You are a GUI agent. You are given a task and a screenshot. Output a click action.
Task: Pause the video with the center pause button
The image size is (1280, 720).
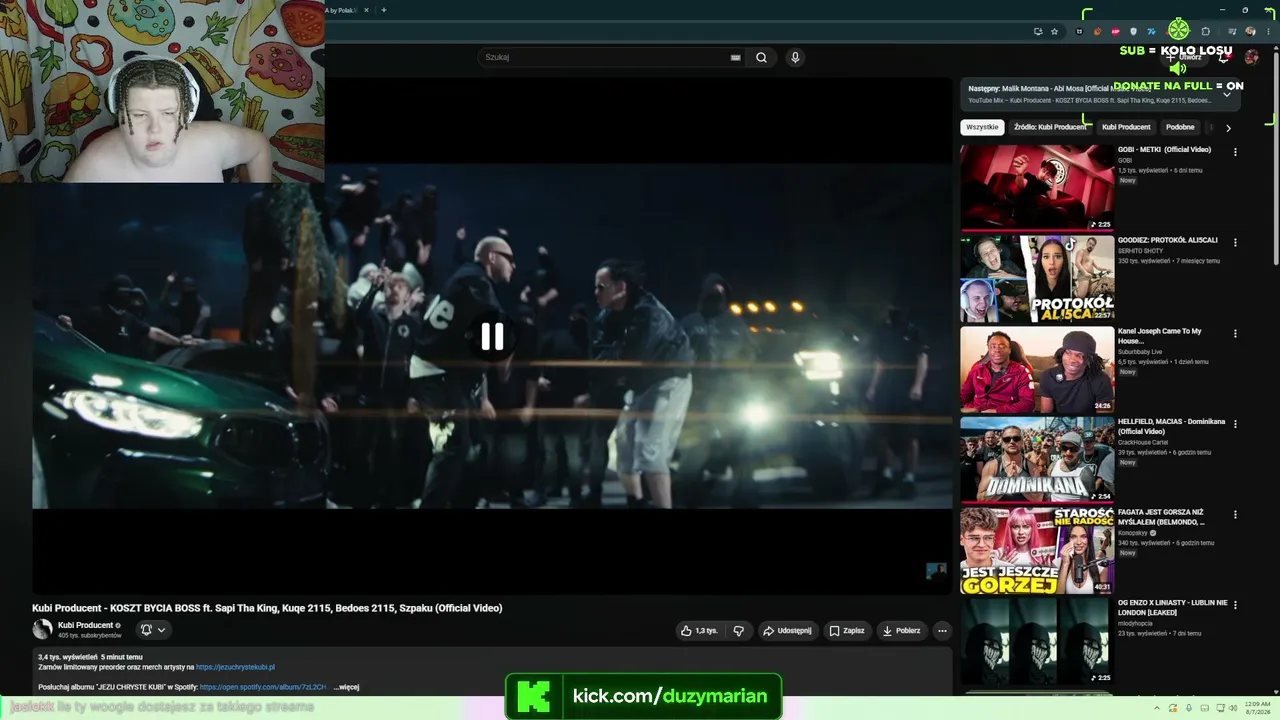click(x=492, y=337)
